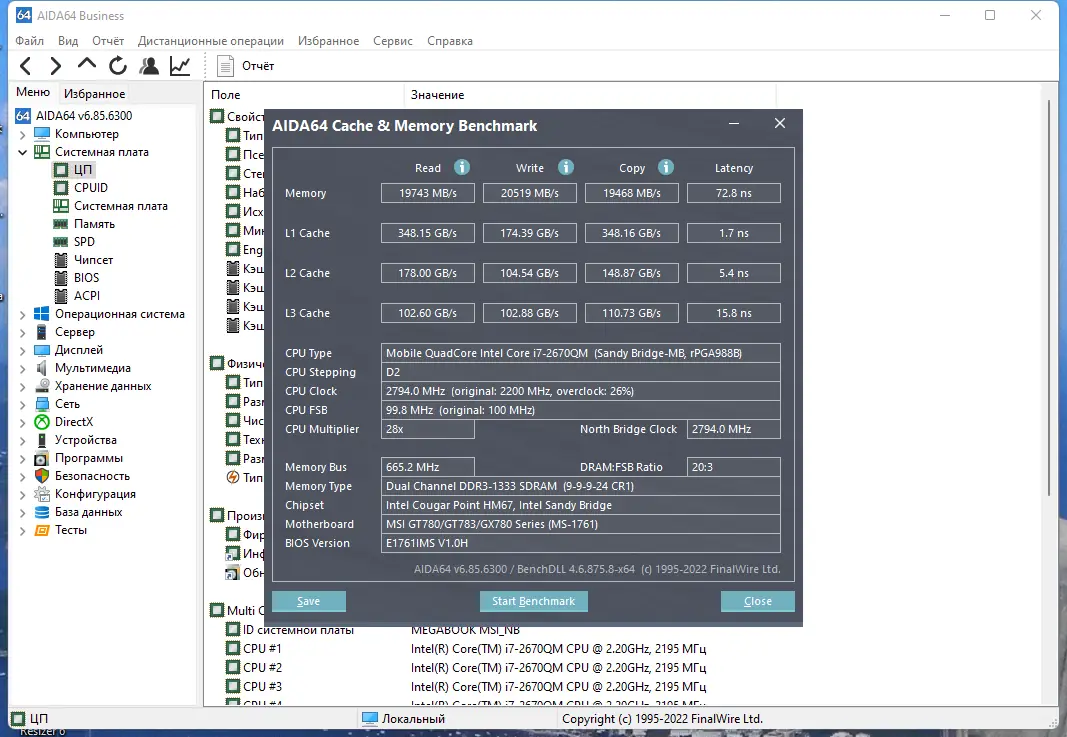Expand the Сеть tree node
Image resolution: width=1067 pixels, height=737 pixels.
[22, 404]
